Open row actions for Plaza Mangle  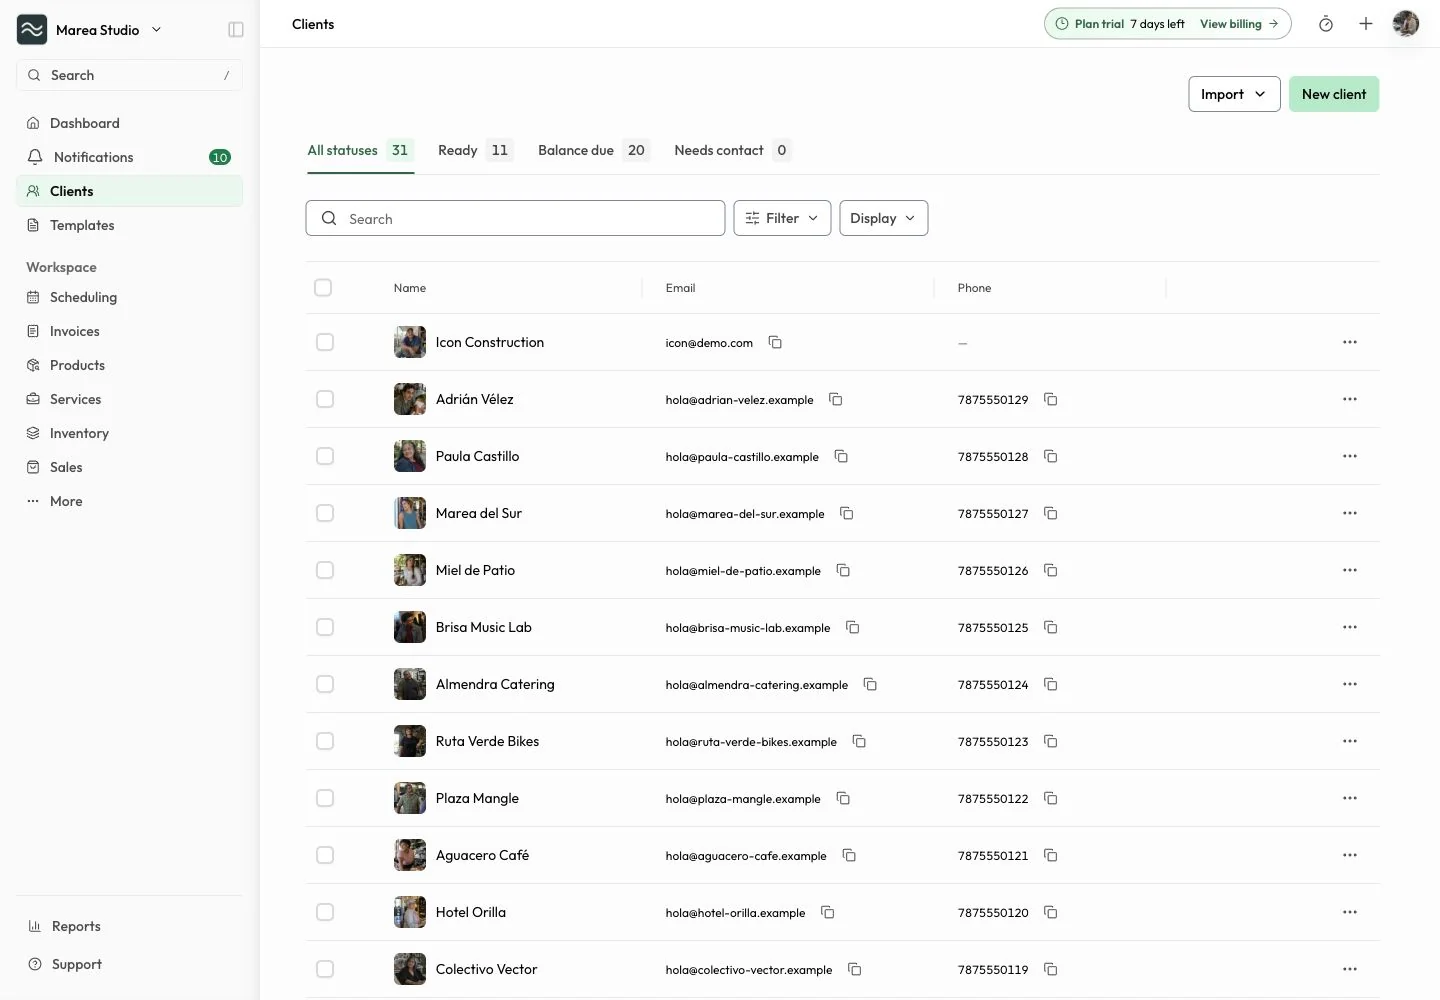tap(1350, 798)
